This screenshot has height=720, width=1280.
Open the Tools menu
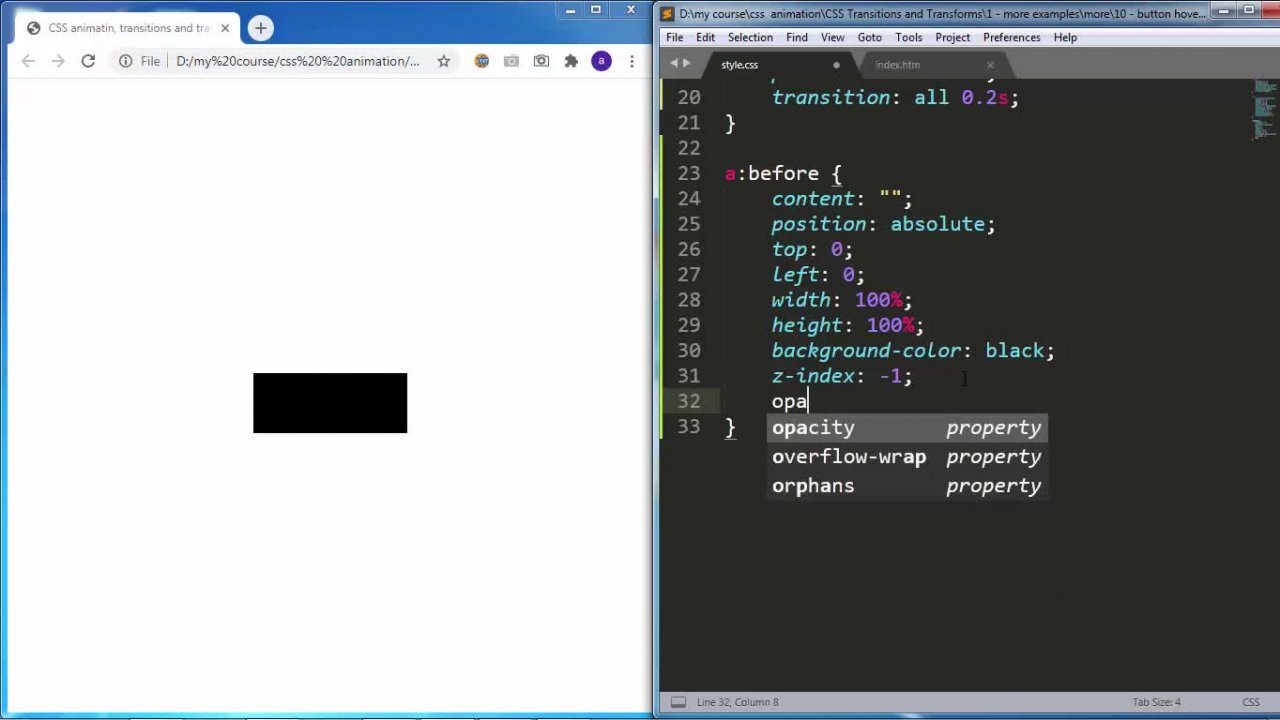(x=908, y=37)
